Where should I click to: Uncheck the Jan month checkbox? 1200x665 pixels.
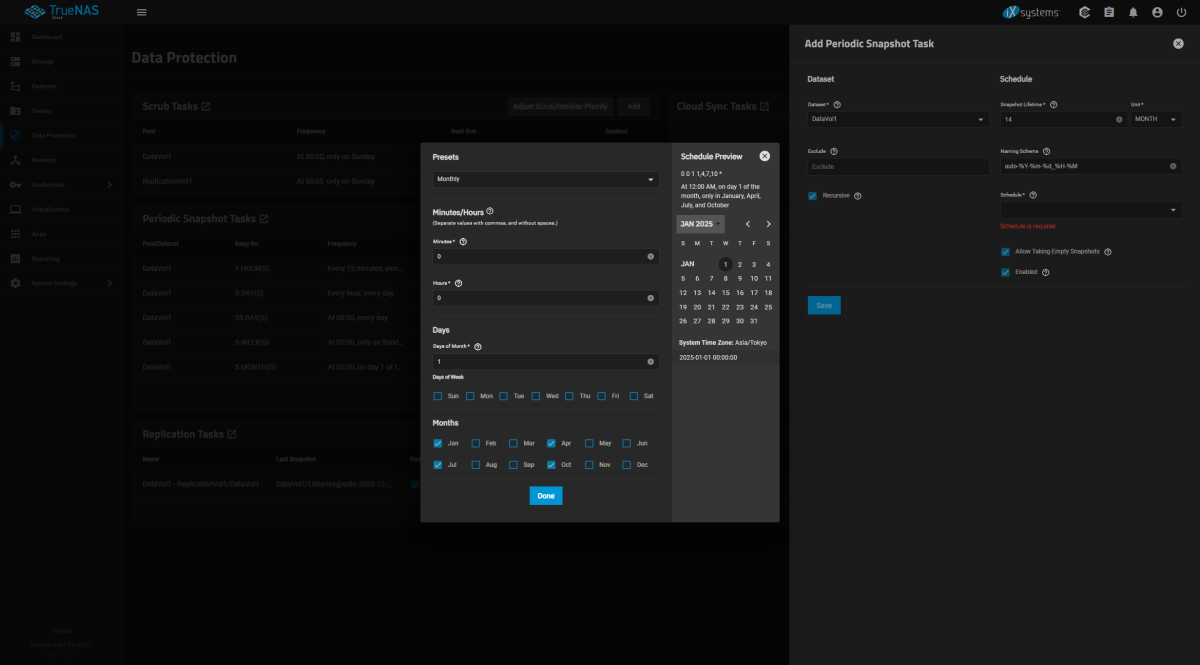[438, 443]
